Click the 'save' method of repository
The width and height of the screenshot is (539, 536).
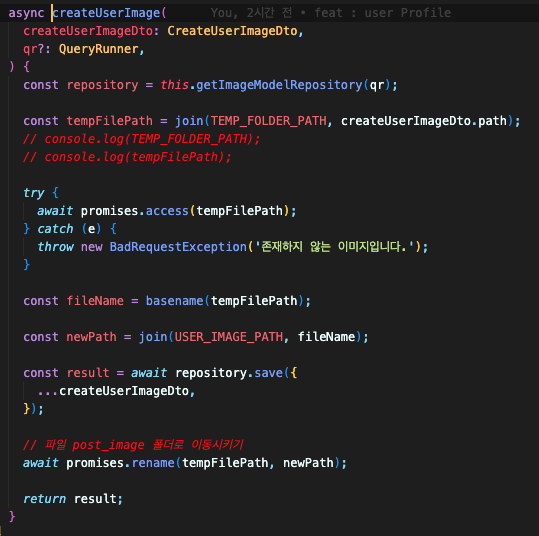(x=268, y=373)
